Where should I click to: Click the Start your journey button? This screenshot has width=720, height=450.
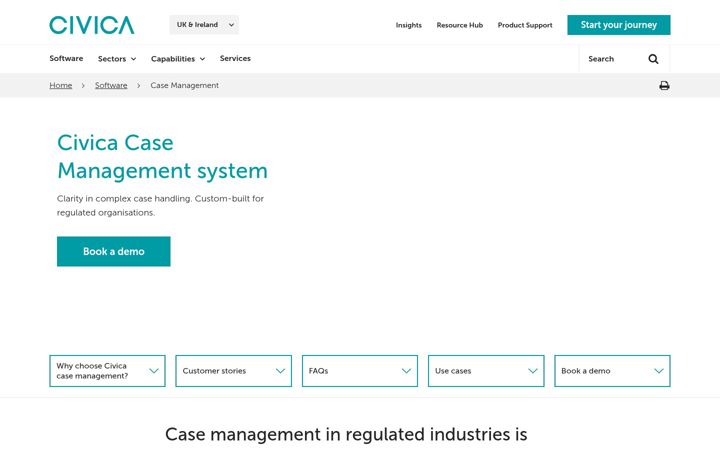619,25
